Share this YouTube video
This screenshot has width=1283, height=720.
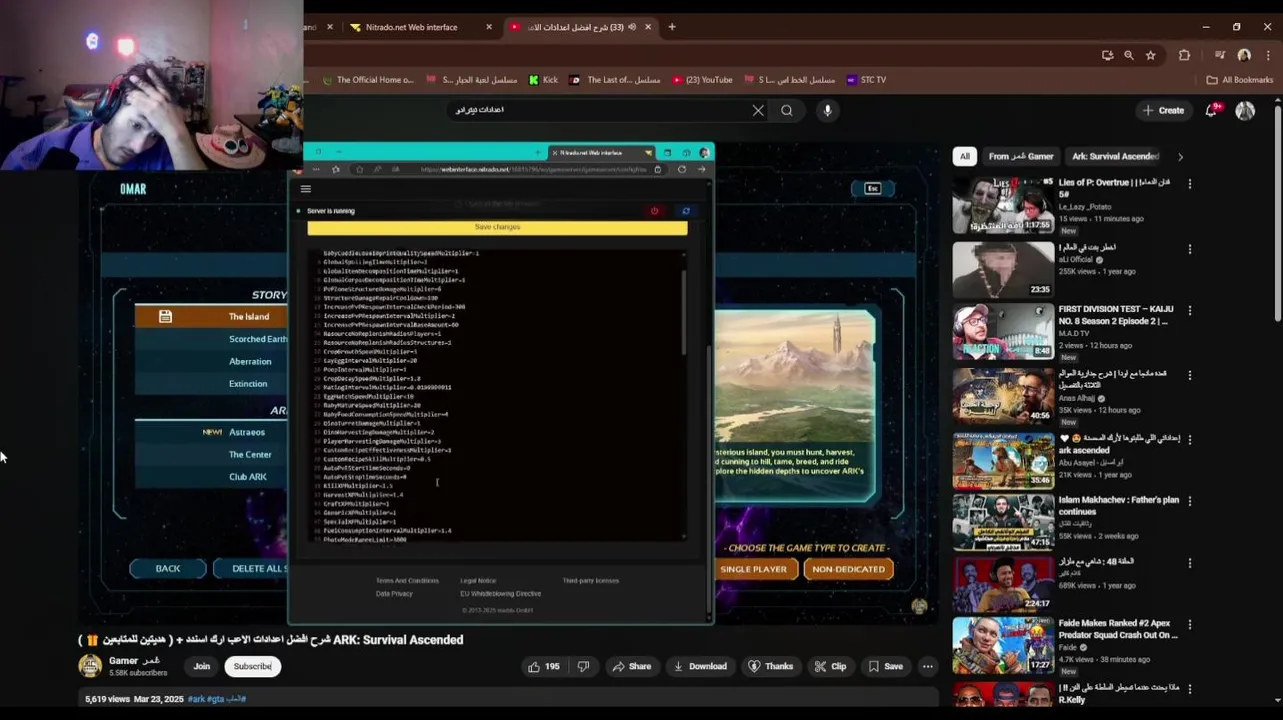(x=632, y=666)
